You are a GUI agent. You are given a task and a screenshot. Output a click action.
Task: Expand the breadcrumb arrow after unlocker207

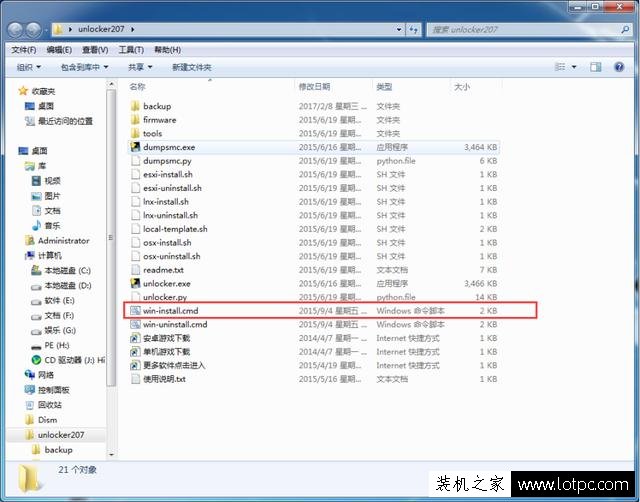(133, 29)
